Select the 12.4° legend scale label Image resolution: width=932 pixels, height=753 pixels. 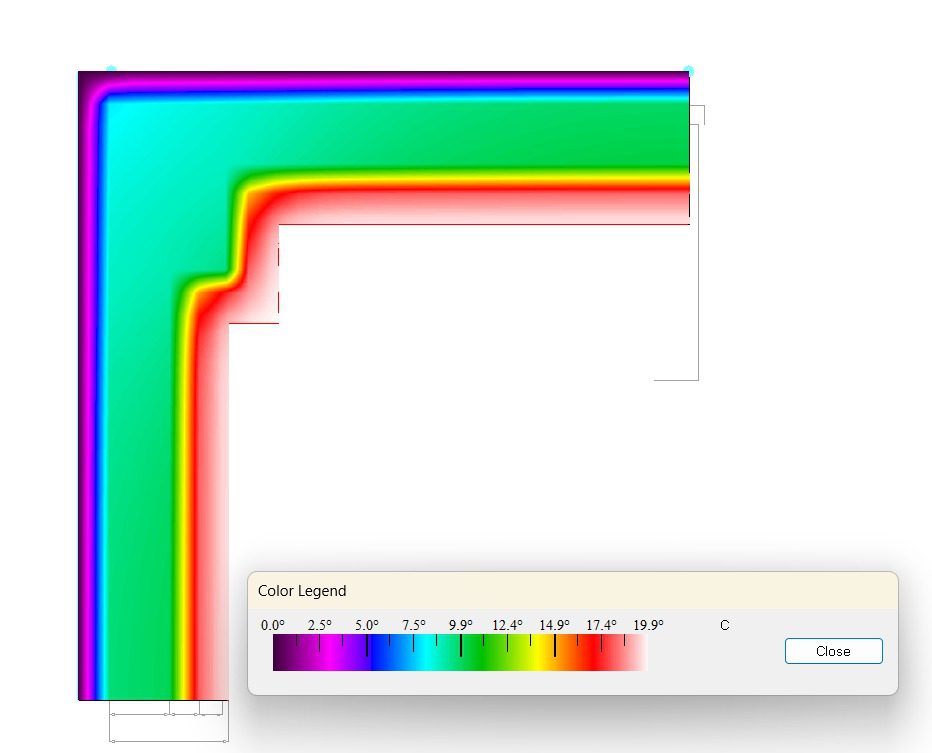507,625
